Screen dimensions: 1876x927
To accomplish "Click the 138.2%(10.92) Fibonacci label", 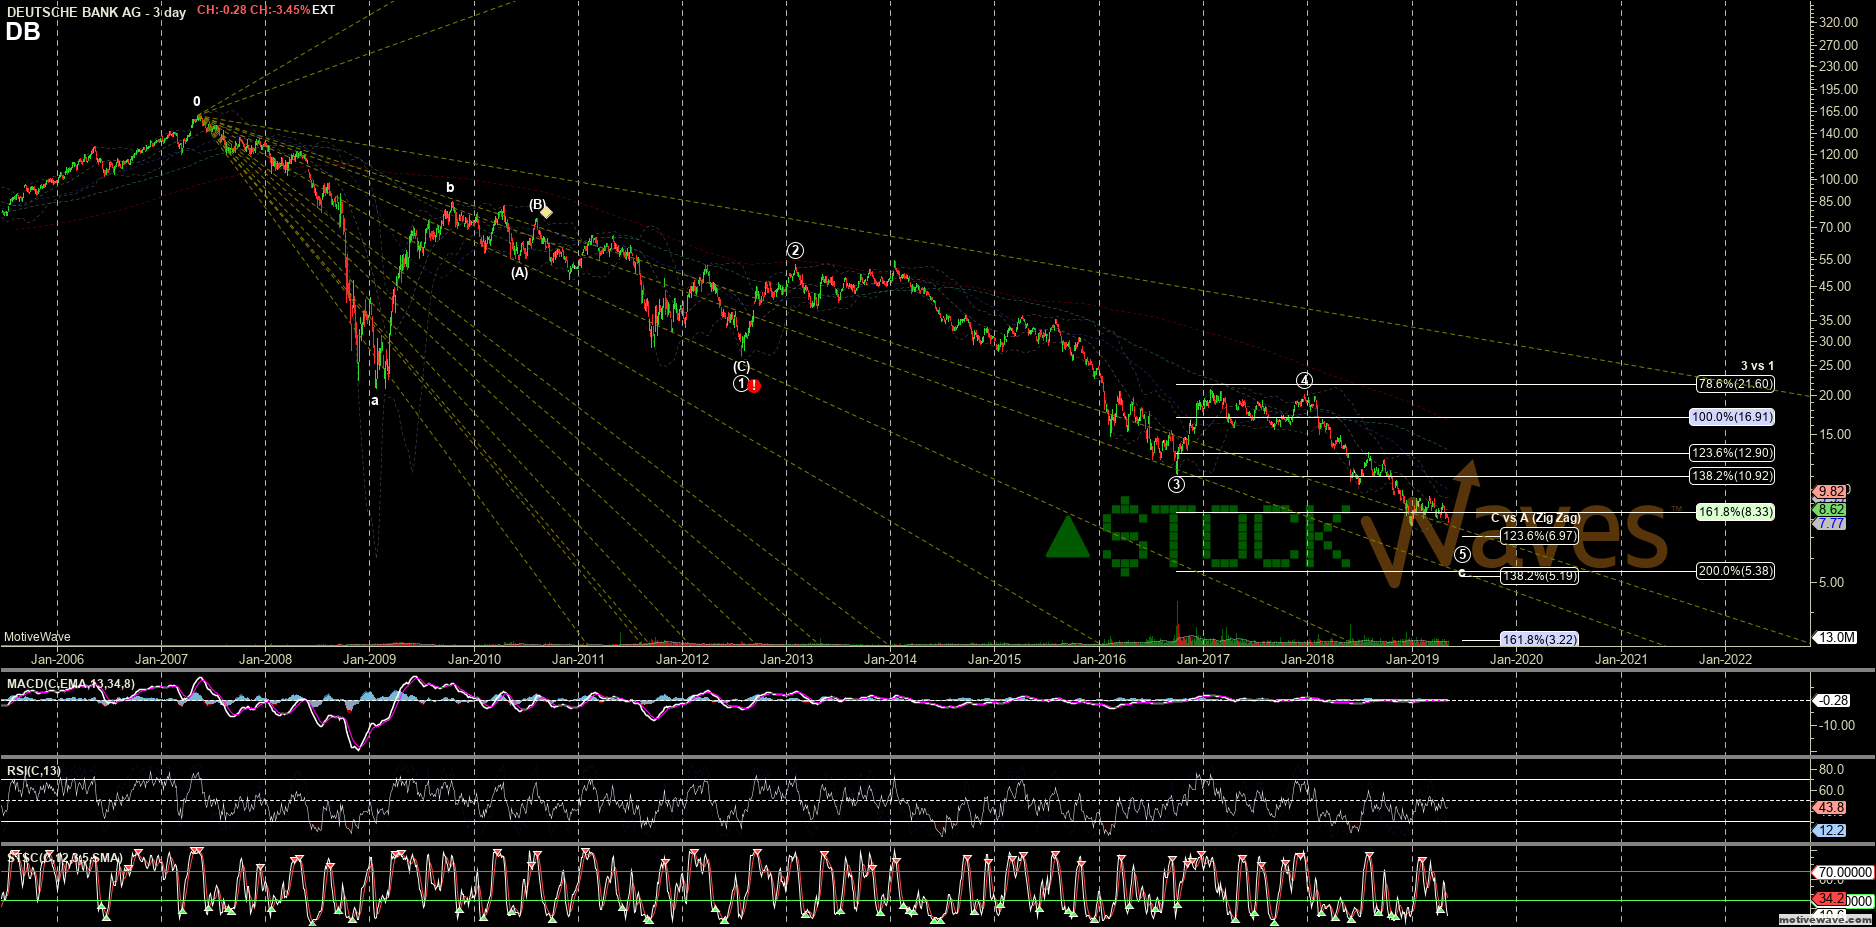I will pos(1732,476).
